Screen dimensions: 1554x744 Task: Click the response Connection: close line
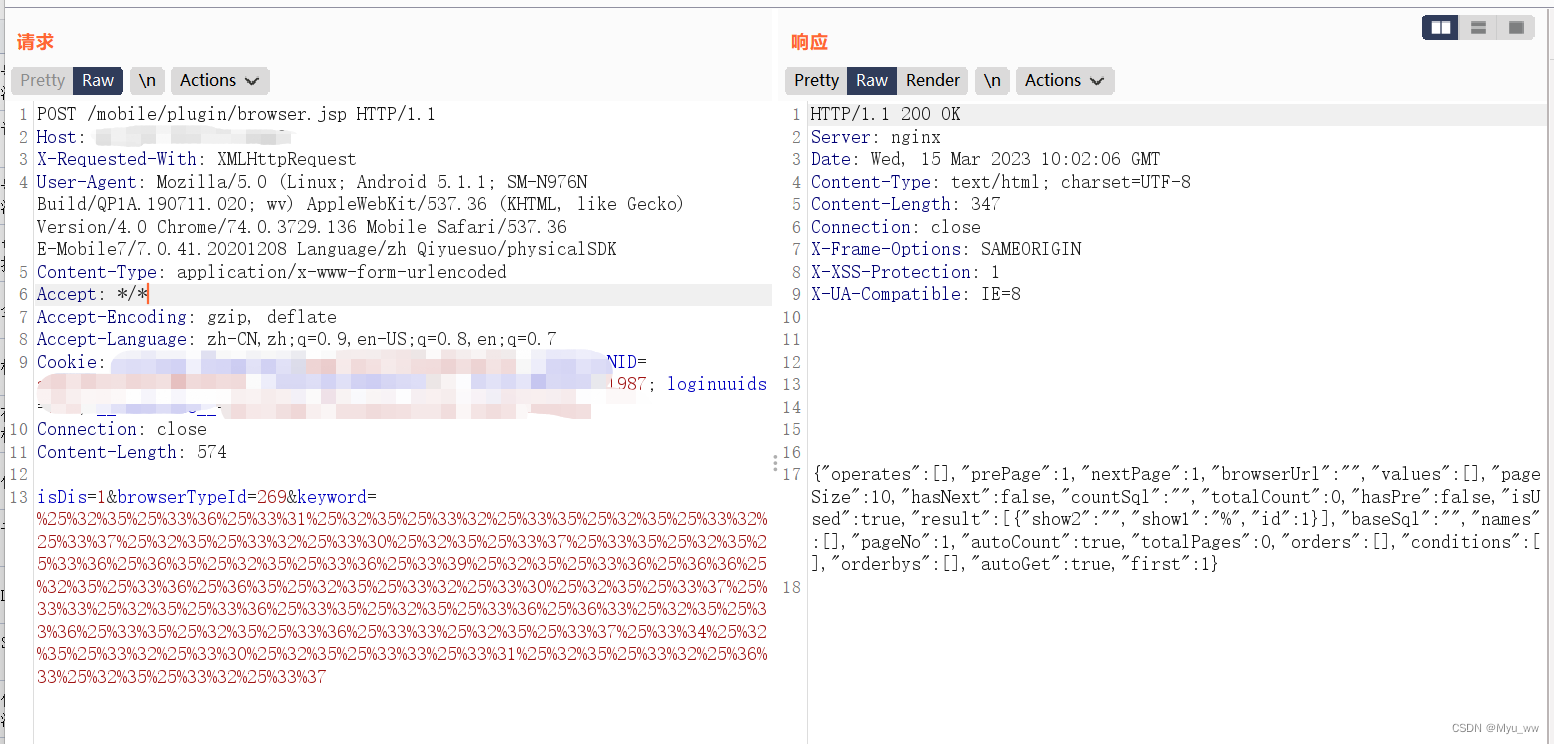[895, 227]
